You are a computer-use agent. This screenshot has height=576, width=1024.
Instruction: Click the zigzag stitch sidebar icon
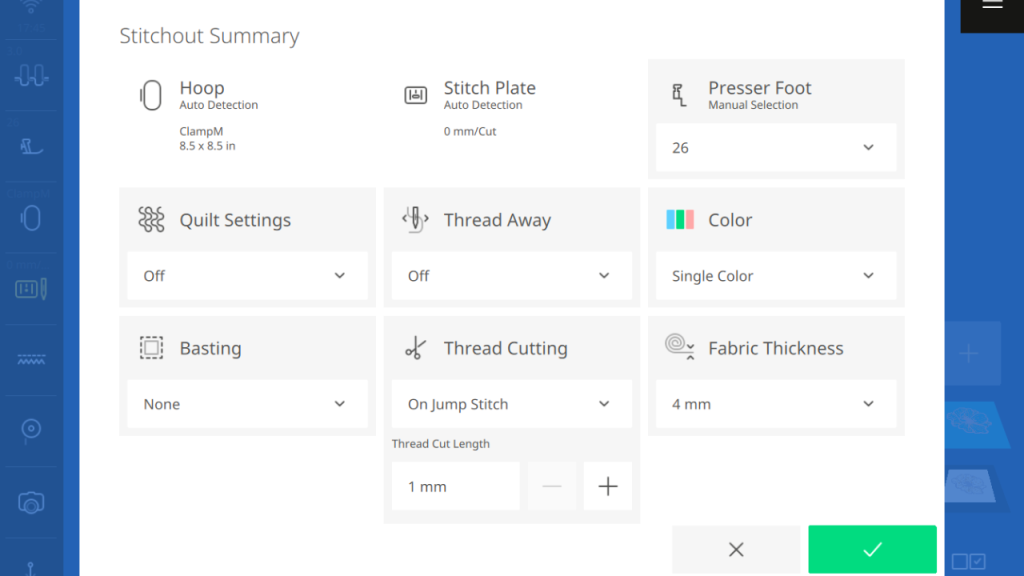tap(31, 360)
